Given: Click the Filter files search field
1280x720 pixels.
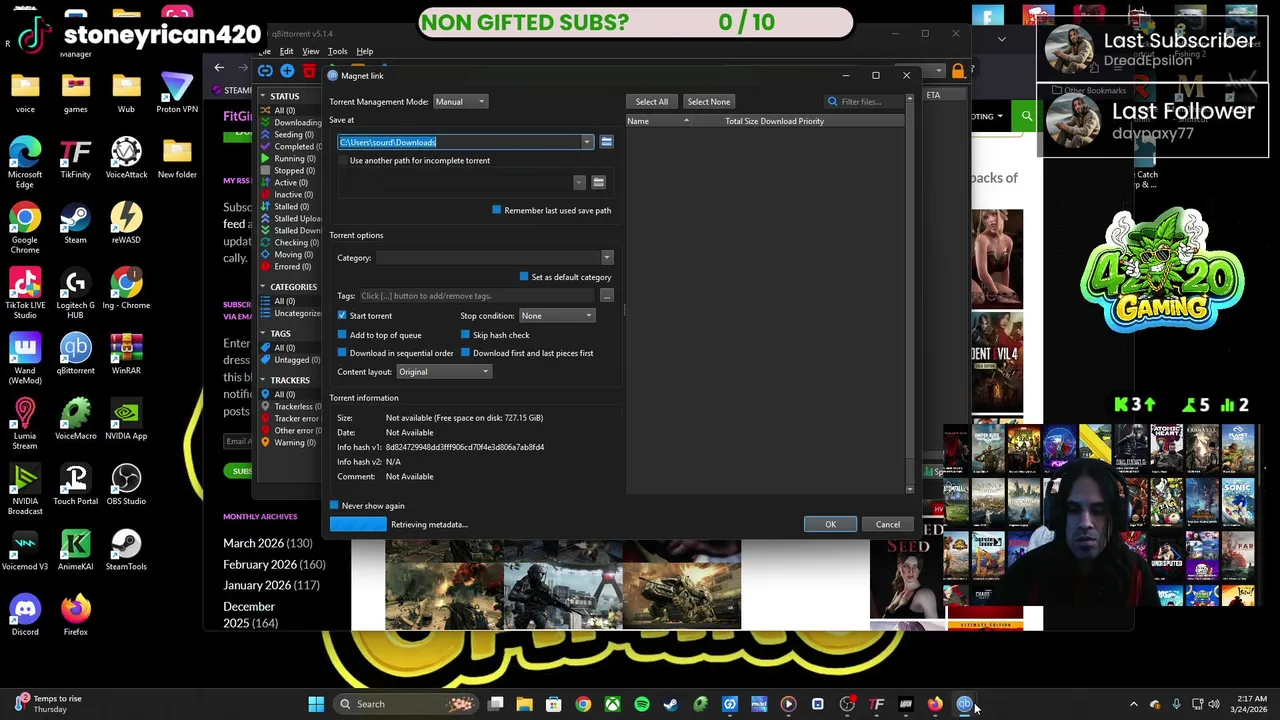Looking at the screenshot, I should pos(866,102).
